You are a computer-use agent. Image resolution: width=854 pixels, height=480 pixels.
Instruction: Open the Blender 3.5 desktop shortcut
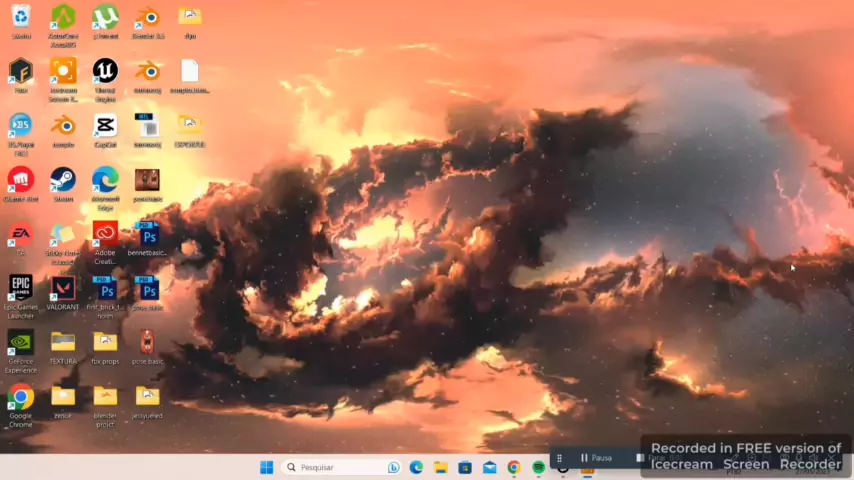pyautogui.click(x=148, y=22)
